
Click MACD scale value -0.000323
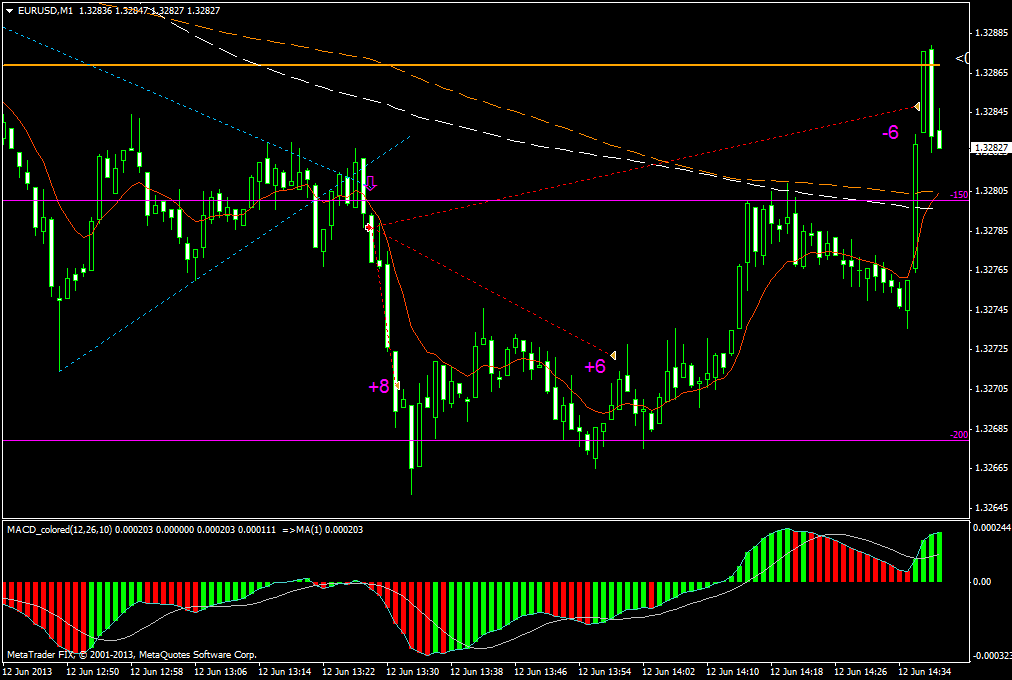click(x=991, y=655)
